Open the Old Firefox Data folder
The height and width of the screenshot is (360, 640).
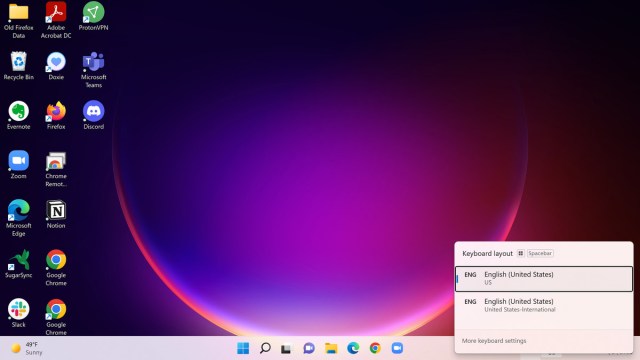pyautogui.click(x=18, y=21)
